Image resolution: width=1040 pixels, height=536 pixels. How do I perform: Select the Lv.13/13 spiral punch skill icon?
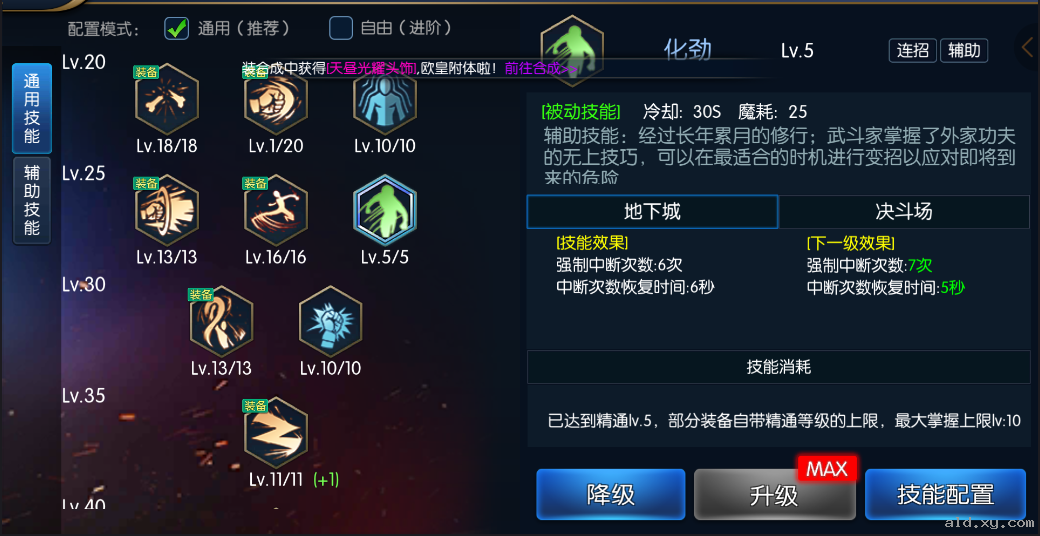166,210
